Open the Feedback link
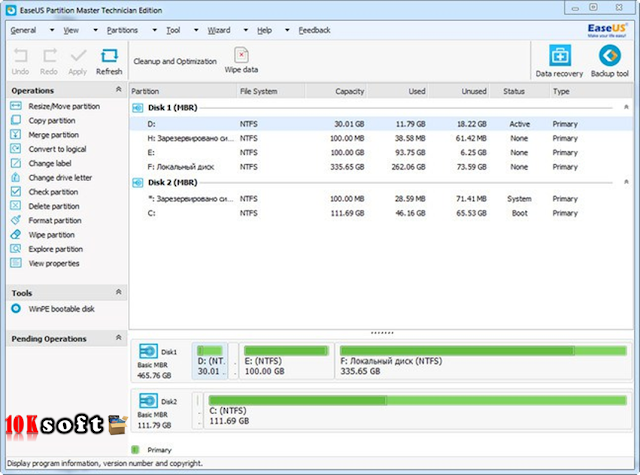640x475 pixels. [x=314, y=30]
